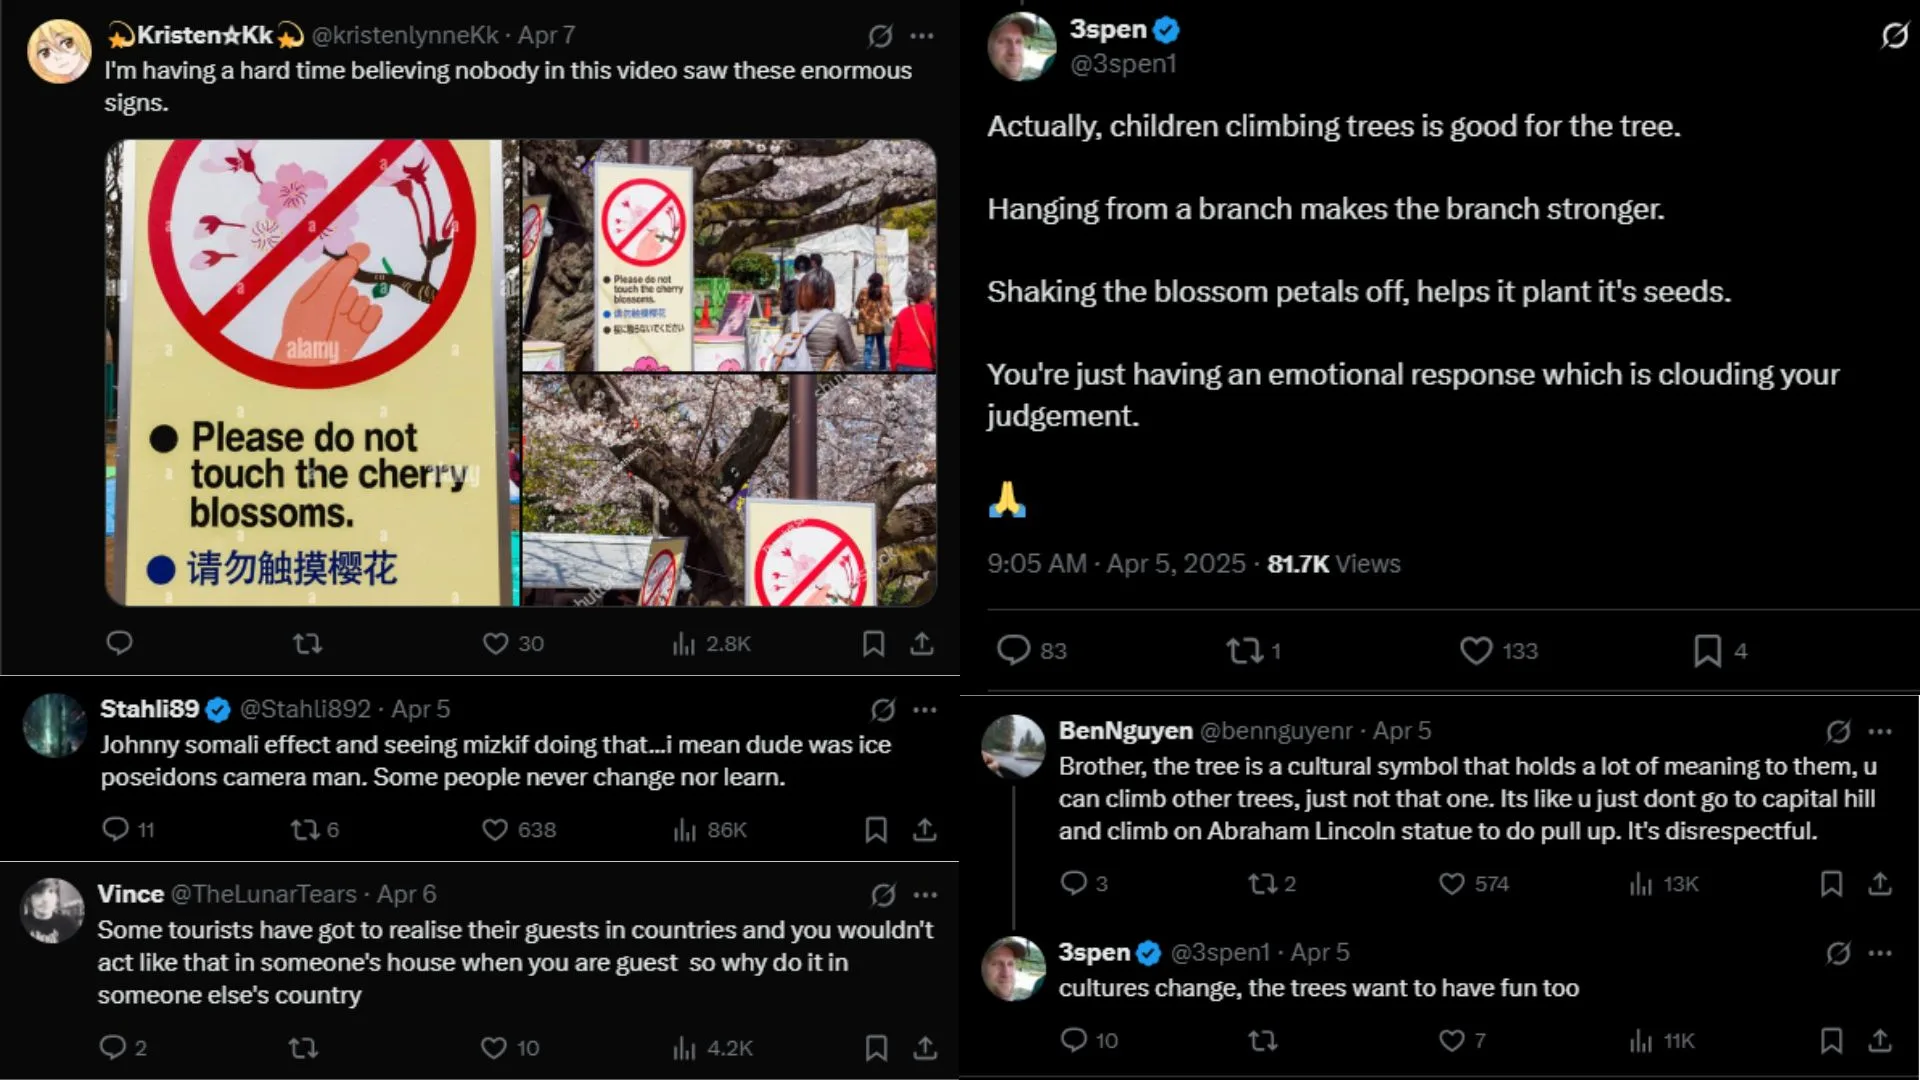The width and height of the screenshot is (1920, 1080).
Task: Like 3spen's main tweet with 133 likes
Action: click(1476, 651)
